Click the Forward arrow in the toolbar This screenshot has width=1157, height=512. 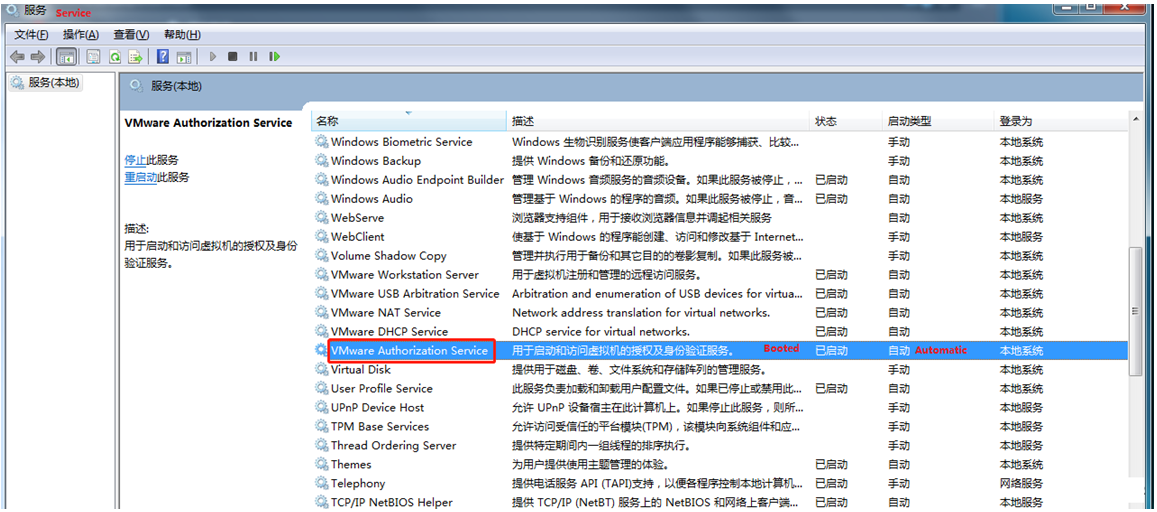38,57
